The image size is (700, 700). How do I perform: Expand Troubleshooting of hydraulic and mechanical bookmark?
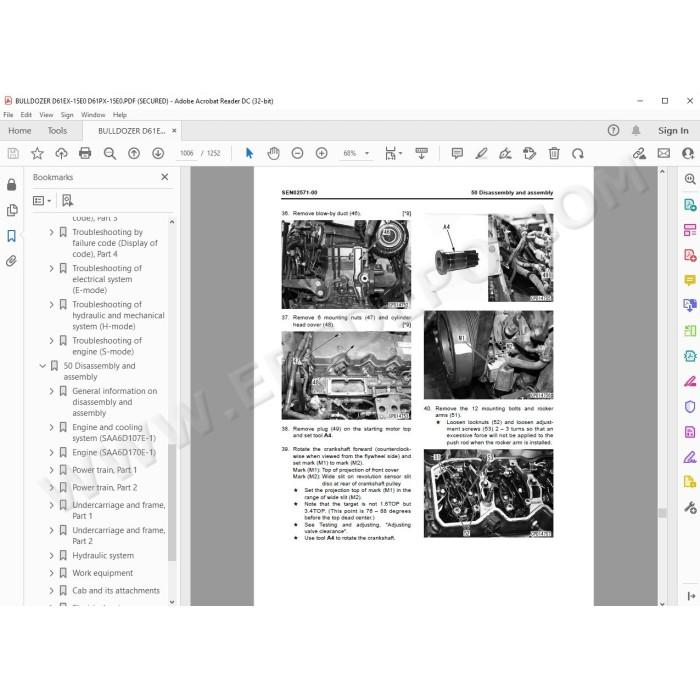[x=51, y=304]
